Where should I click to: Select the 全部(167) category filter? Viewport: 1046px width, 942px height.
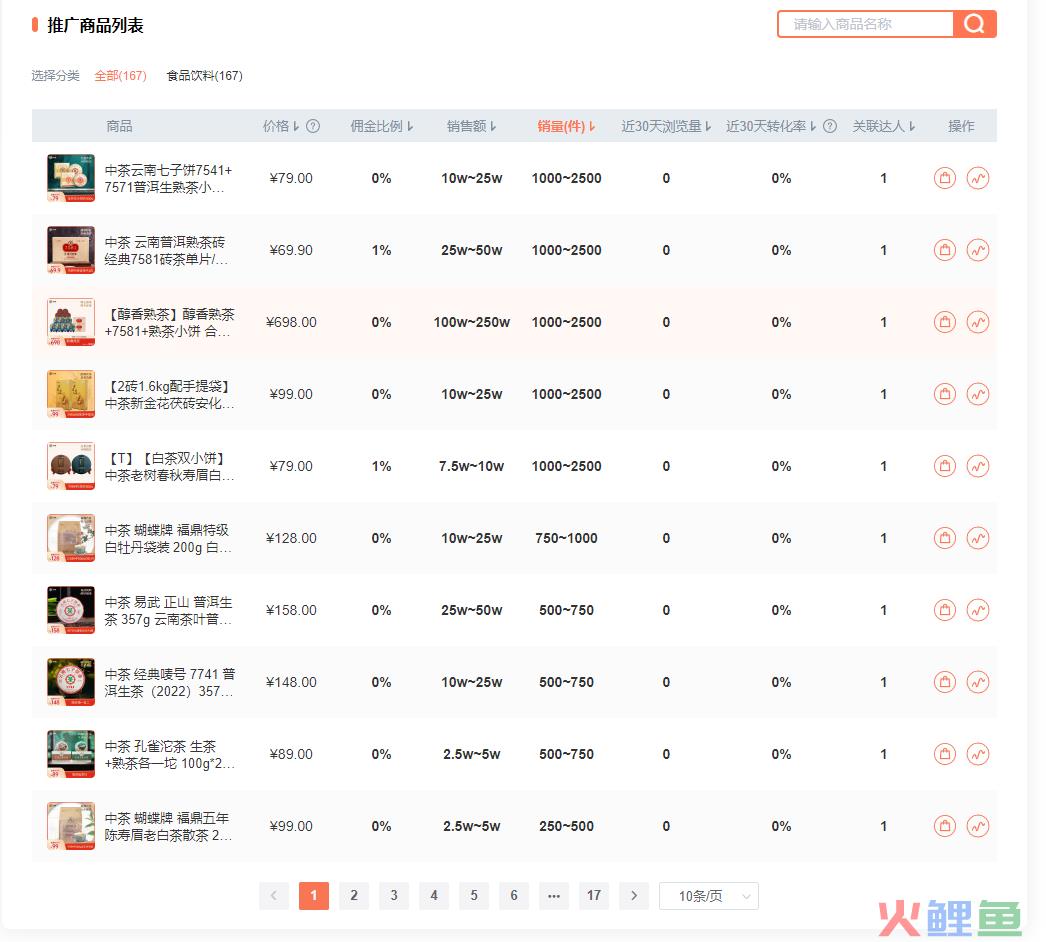pyautogui.click(x=120, y=75)
